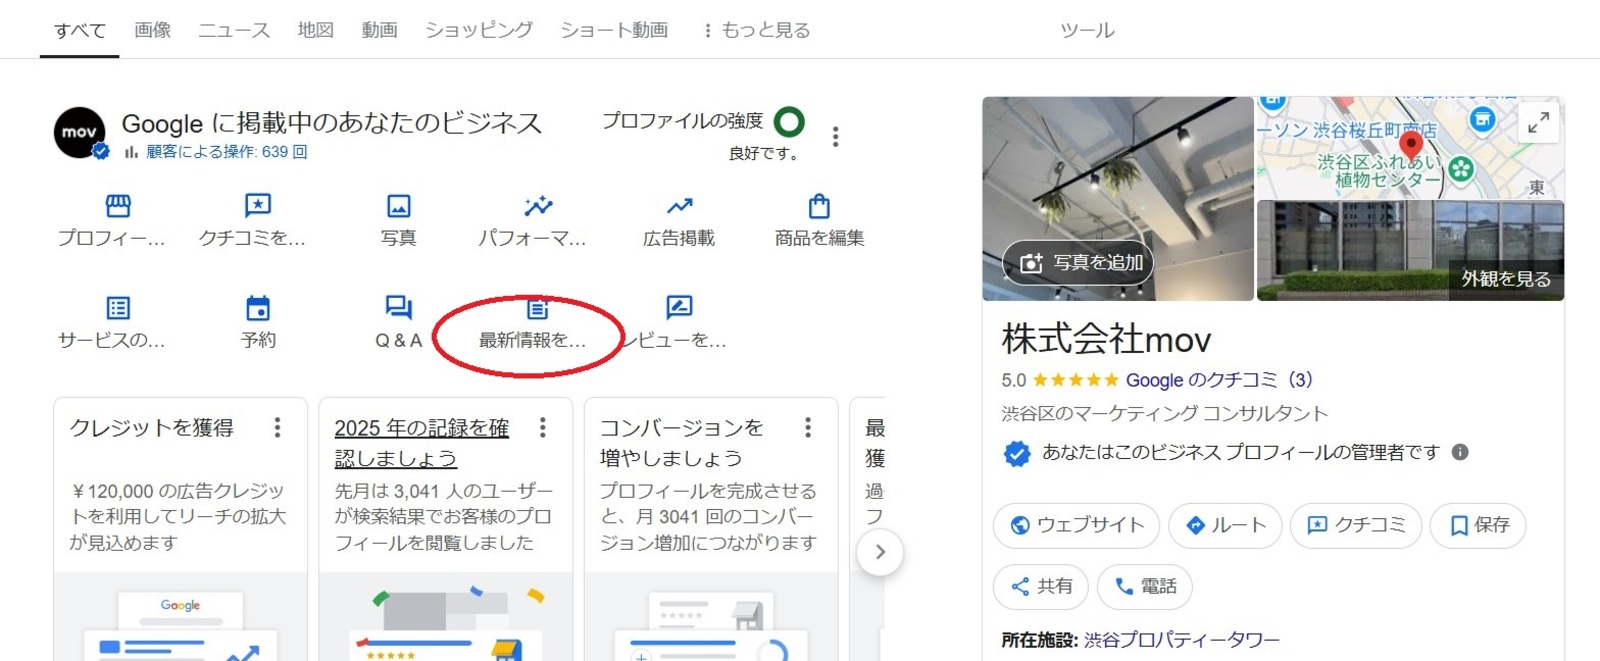The height and width of the screenshot is (661, 1600).
Task: Select the すべて tab
Action: [80, 30]
